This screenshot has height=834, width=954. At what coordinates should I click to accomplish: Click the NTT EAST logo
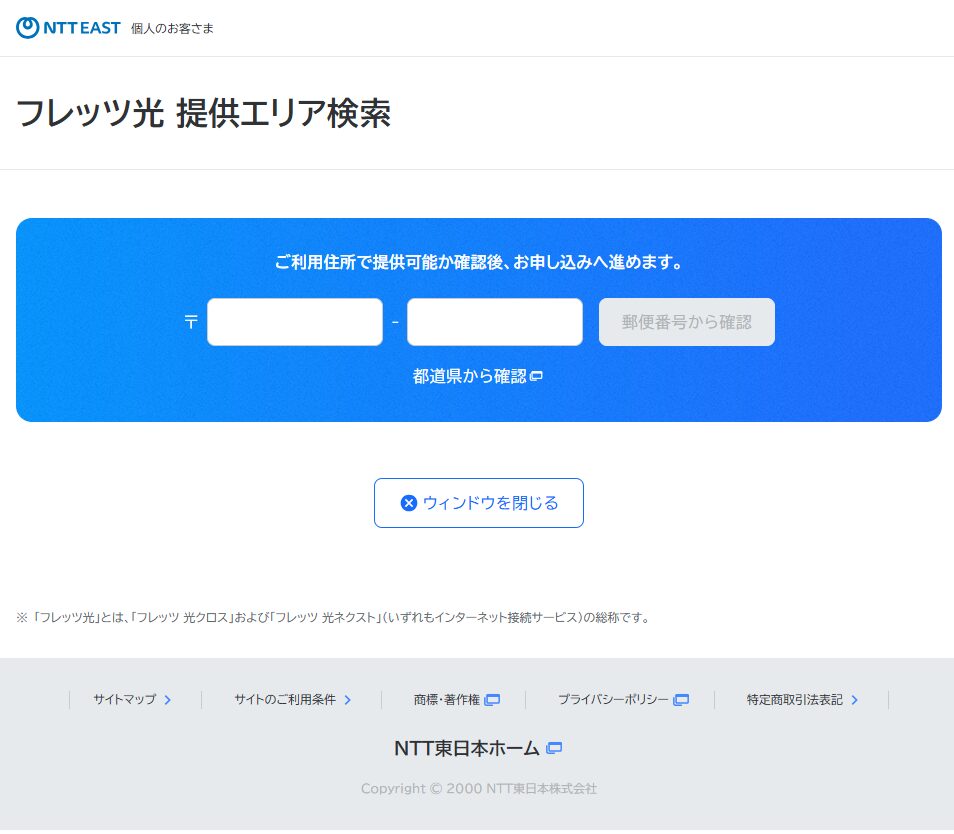point(68,28)
